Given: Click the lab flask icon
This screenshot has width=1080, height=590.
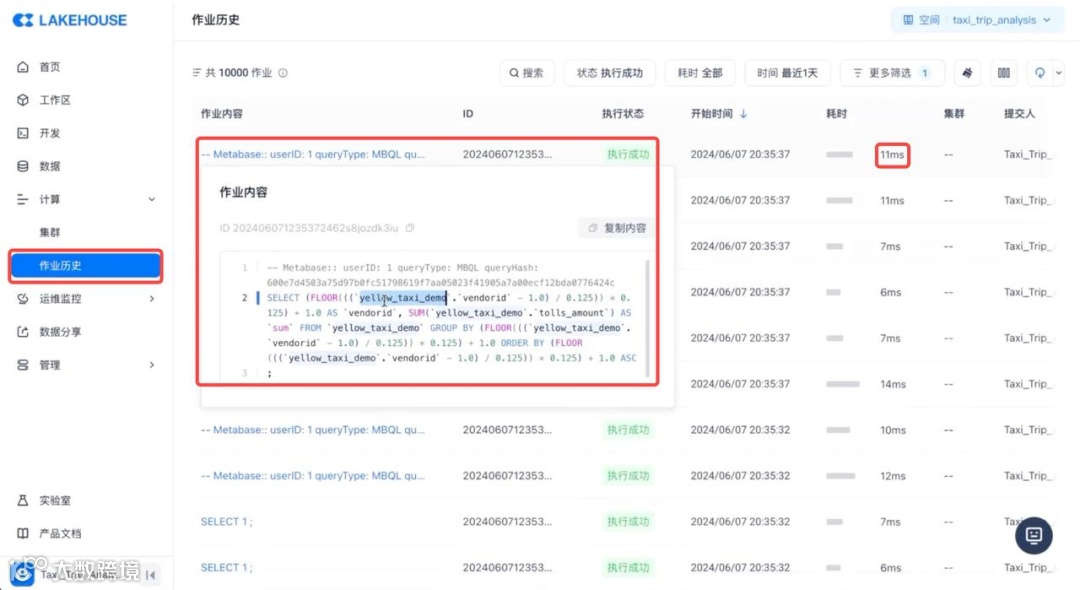Looking at the screenshot, I should tap(23, 501).
